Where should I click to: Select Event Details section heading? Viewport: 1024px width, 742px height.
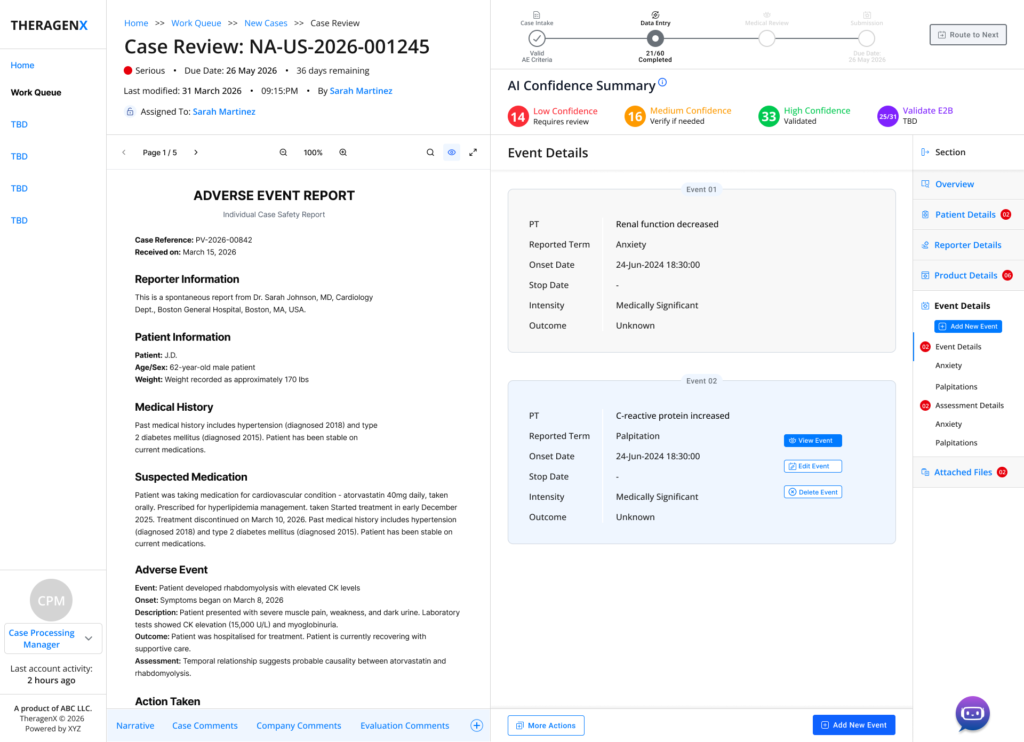click(961, 306)
